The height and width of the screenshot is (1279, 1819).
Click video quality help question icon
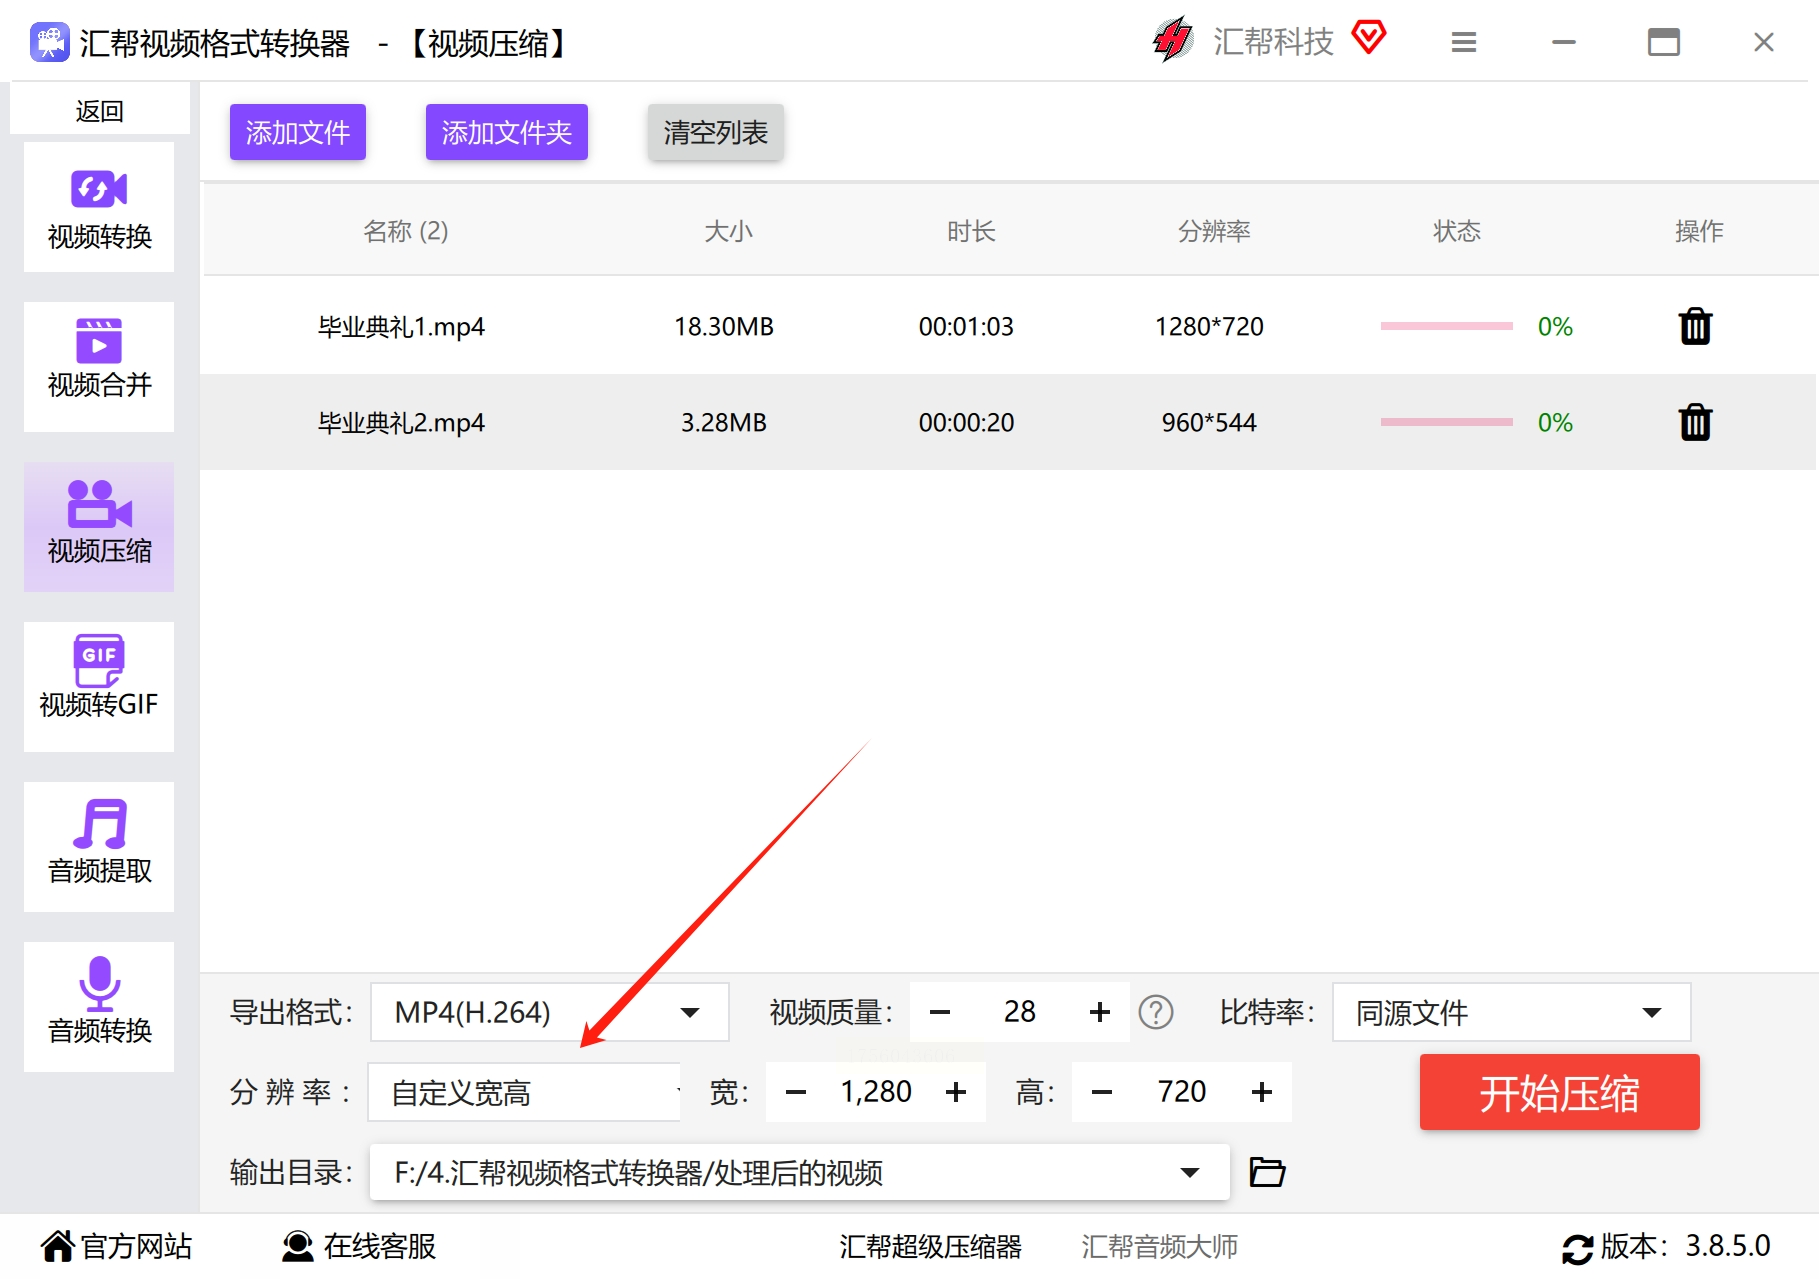click(x=1156, y=1012)
